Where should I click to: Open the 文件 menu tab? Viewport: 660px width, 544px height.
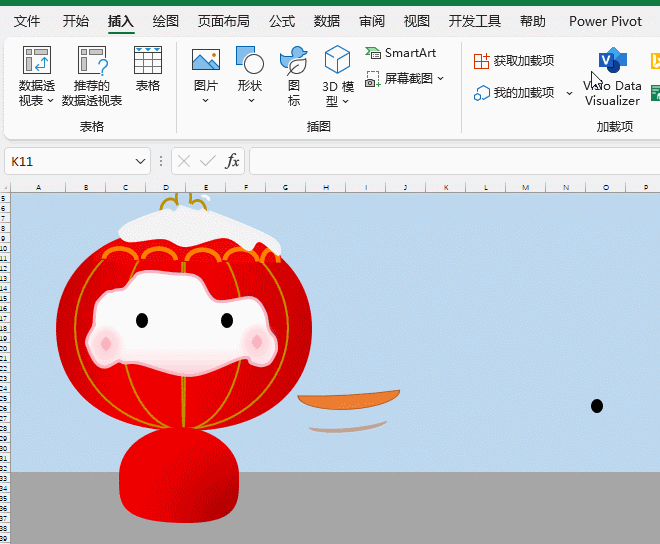27,21
